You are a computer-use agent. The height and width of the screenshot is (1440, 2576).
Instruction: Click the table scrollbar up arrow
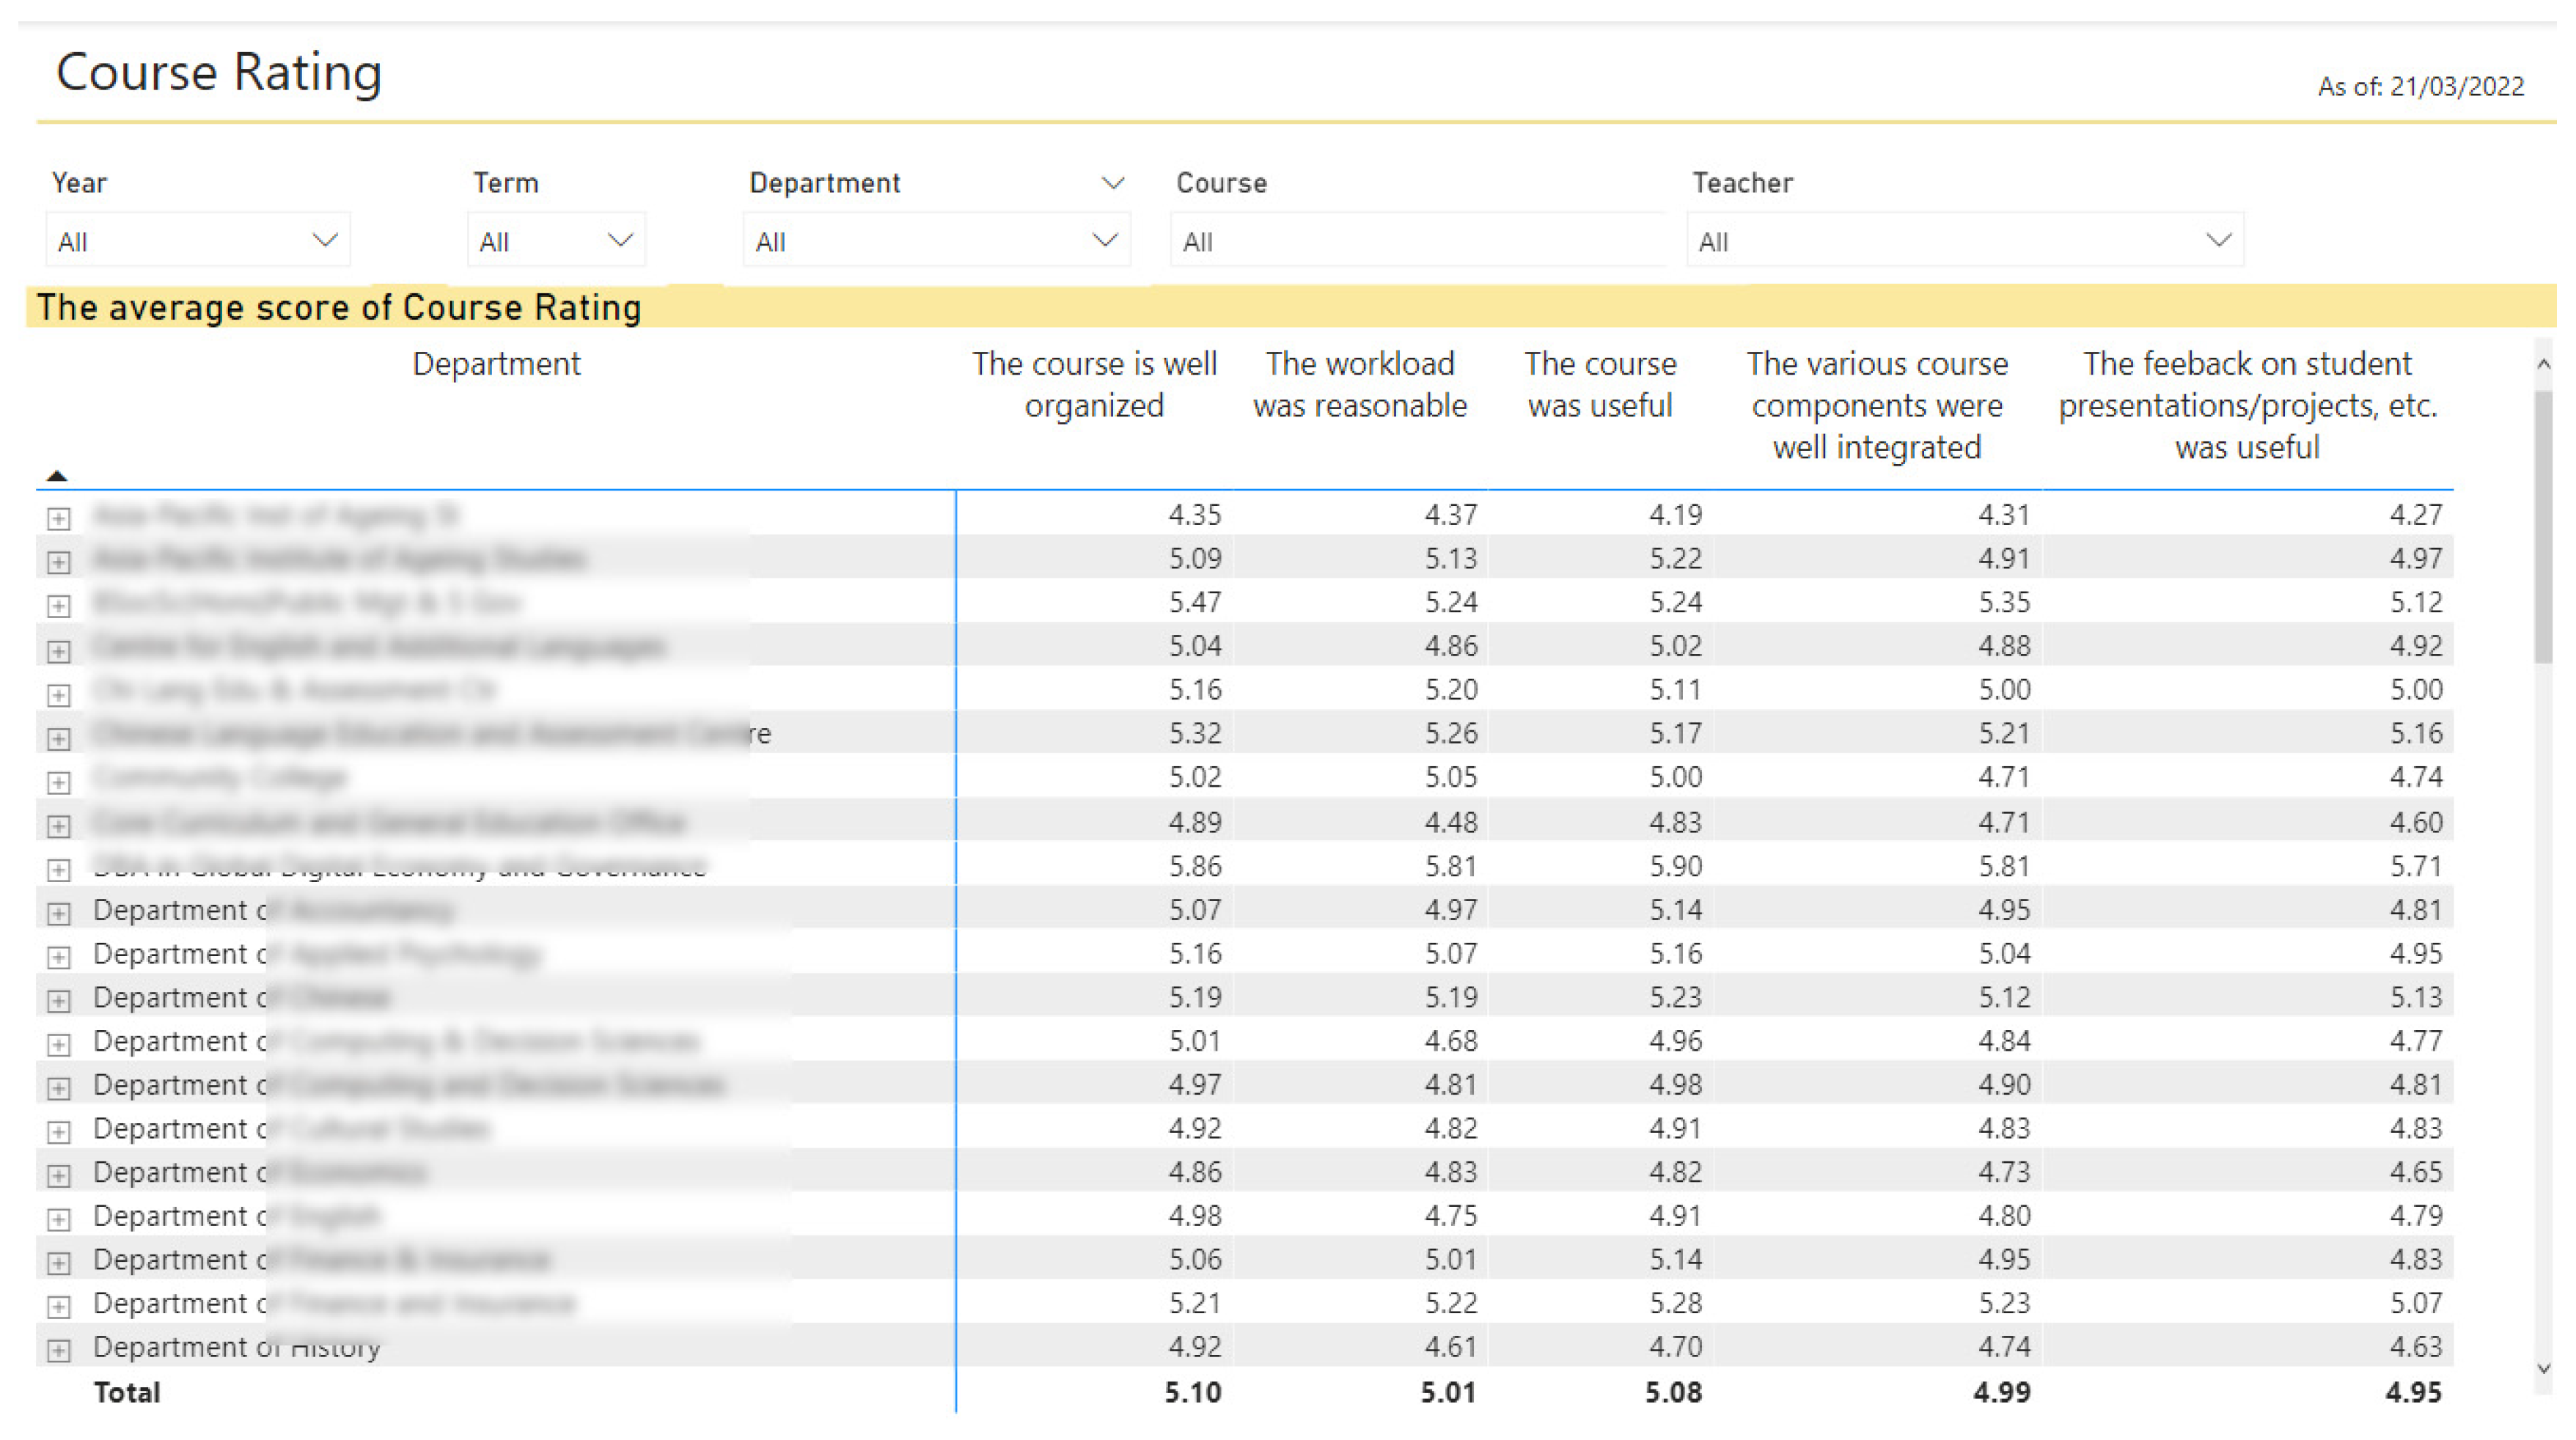pos(2544,365)
